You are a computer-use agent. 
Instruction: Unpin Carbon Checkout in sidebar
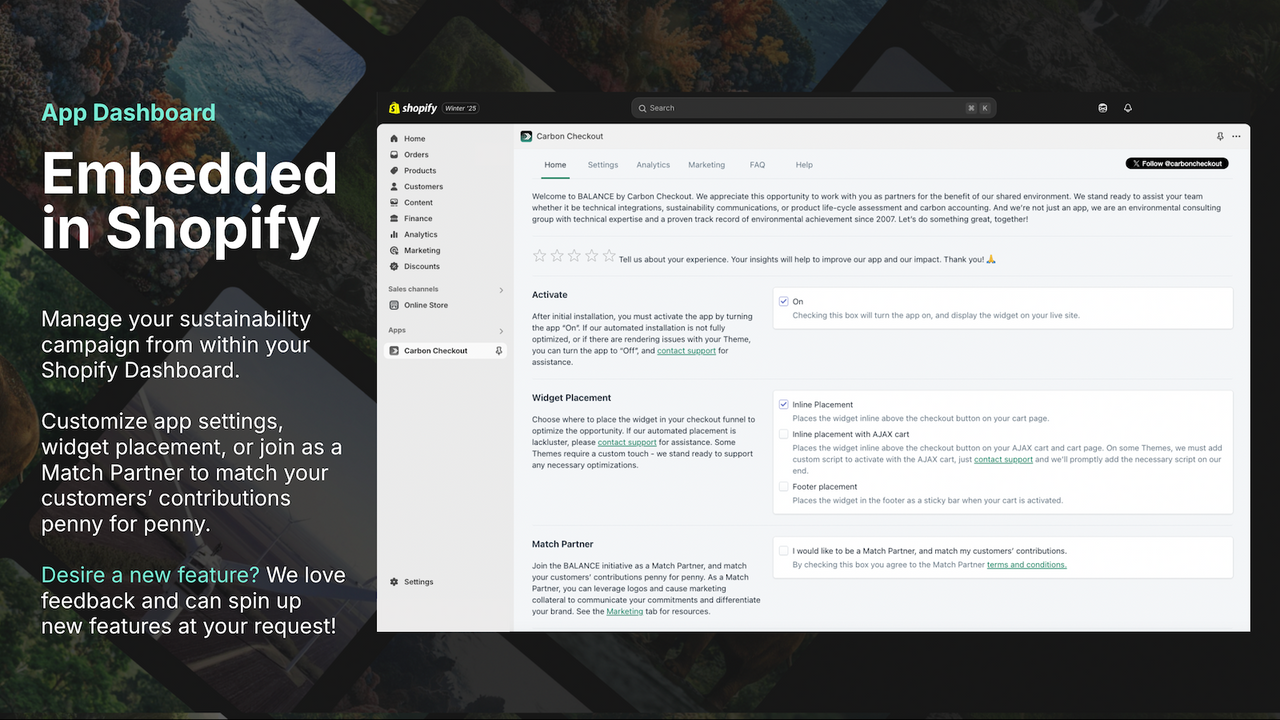click(x=499, y=351)
